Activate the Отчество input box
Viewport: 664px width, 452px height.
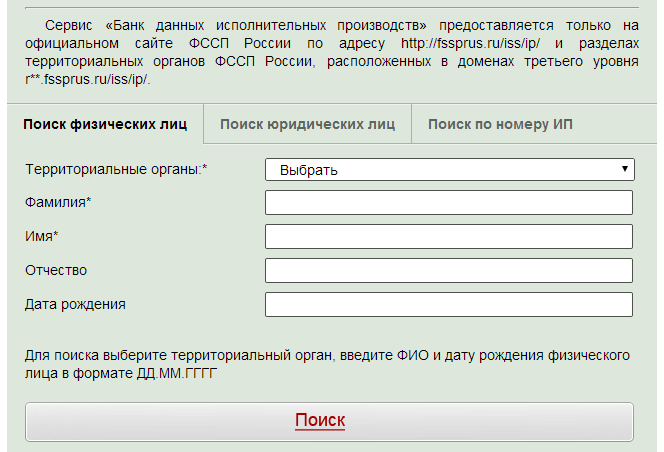[x=449, y=270]
